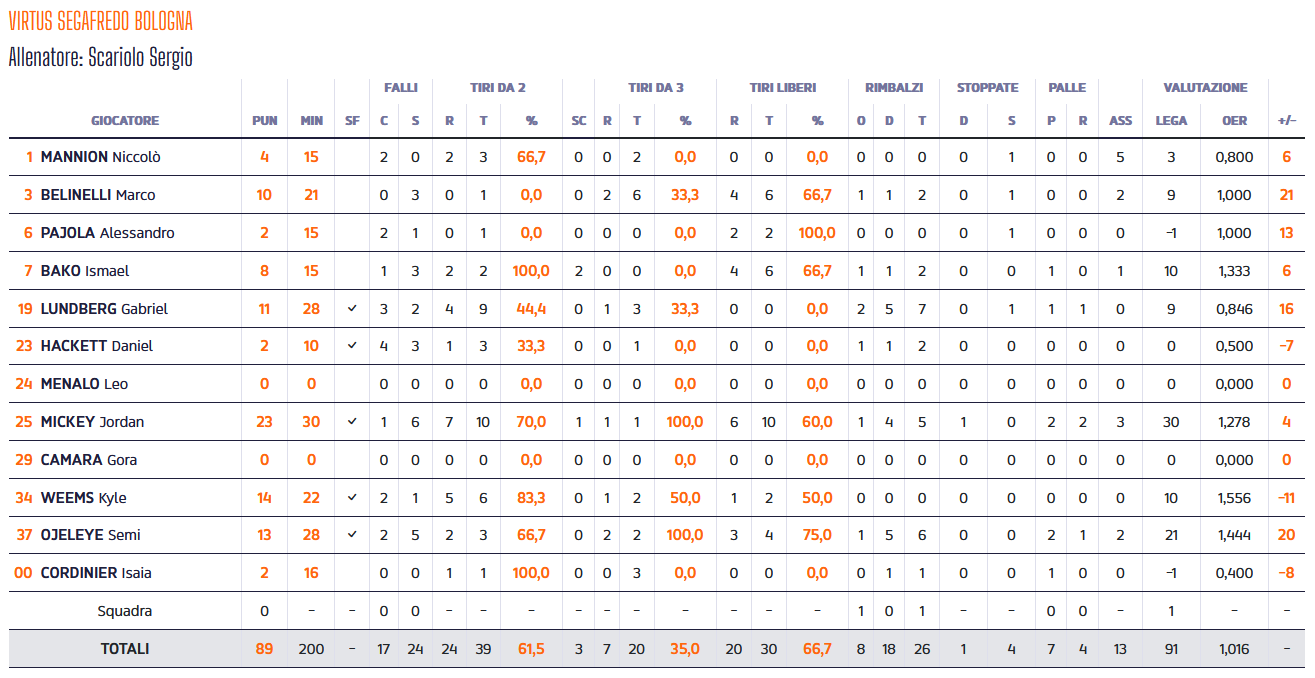Click the plus/minus column header
The height and width of the screenshot is (678, 1315).
point(1287,121)
